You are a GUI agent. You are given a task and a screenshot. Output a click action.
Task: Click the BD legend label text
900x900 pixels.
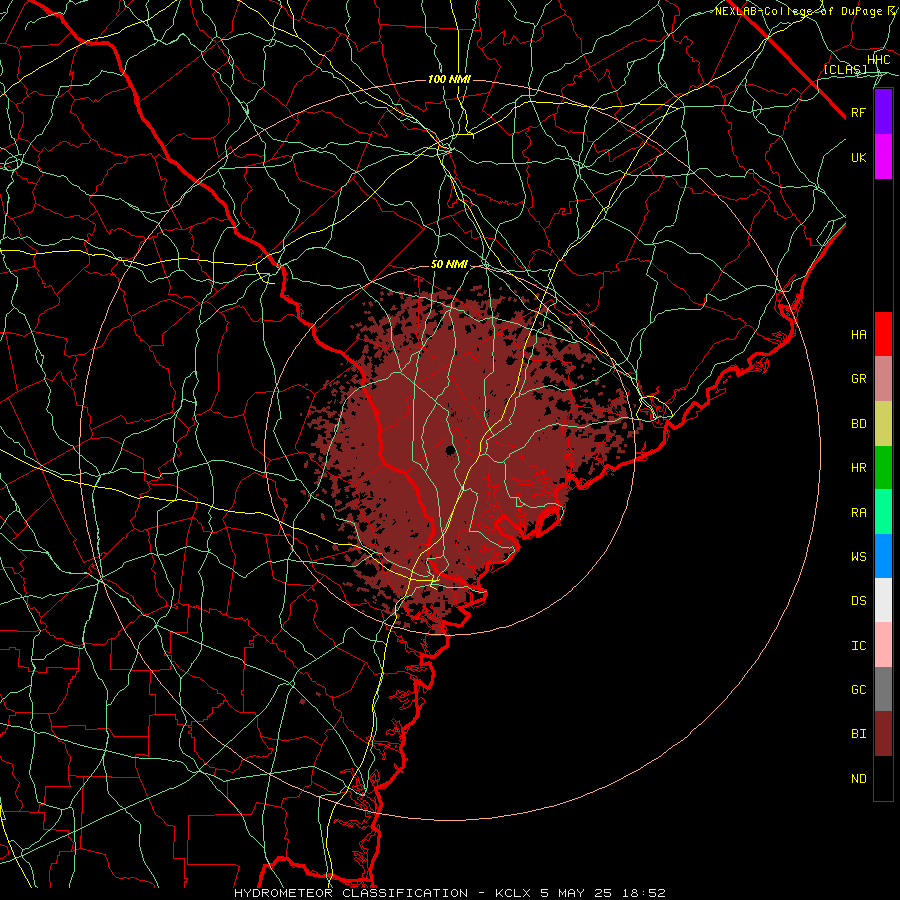[x=858, y=424]
